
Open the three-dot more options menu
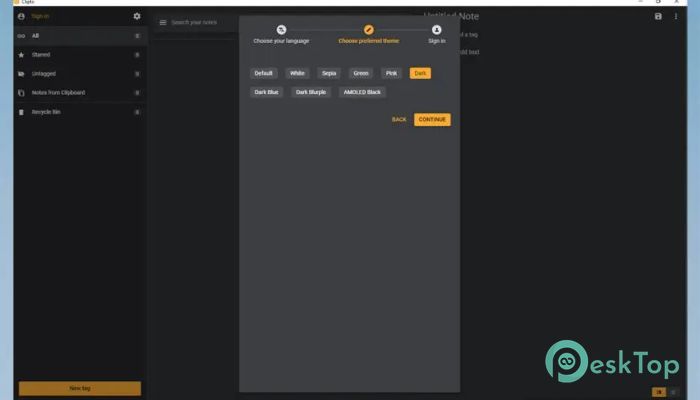click(676, 17)
